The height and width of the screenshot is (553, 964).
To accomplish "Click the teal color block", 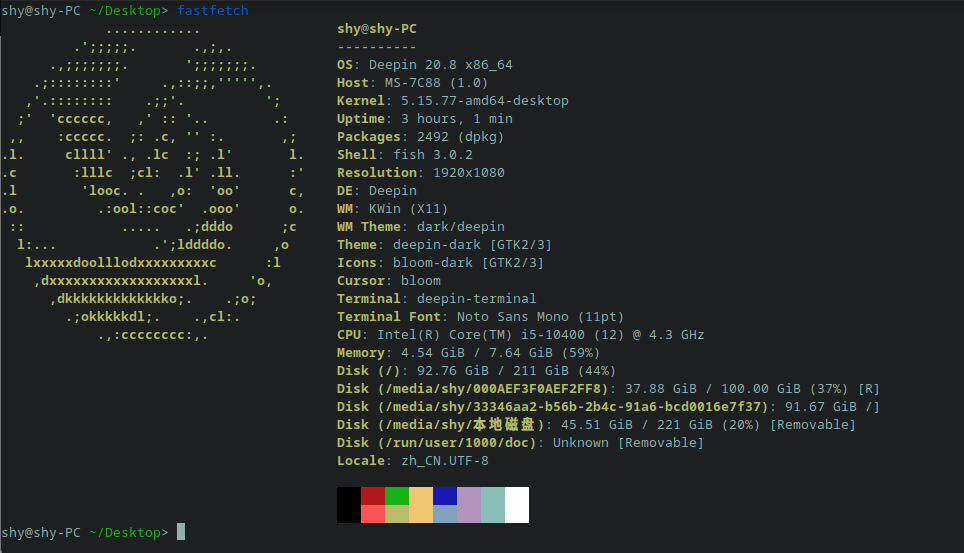I will (493, 505).
